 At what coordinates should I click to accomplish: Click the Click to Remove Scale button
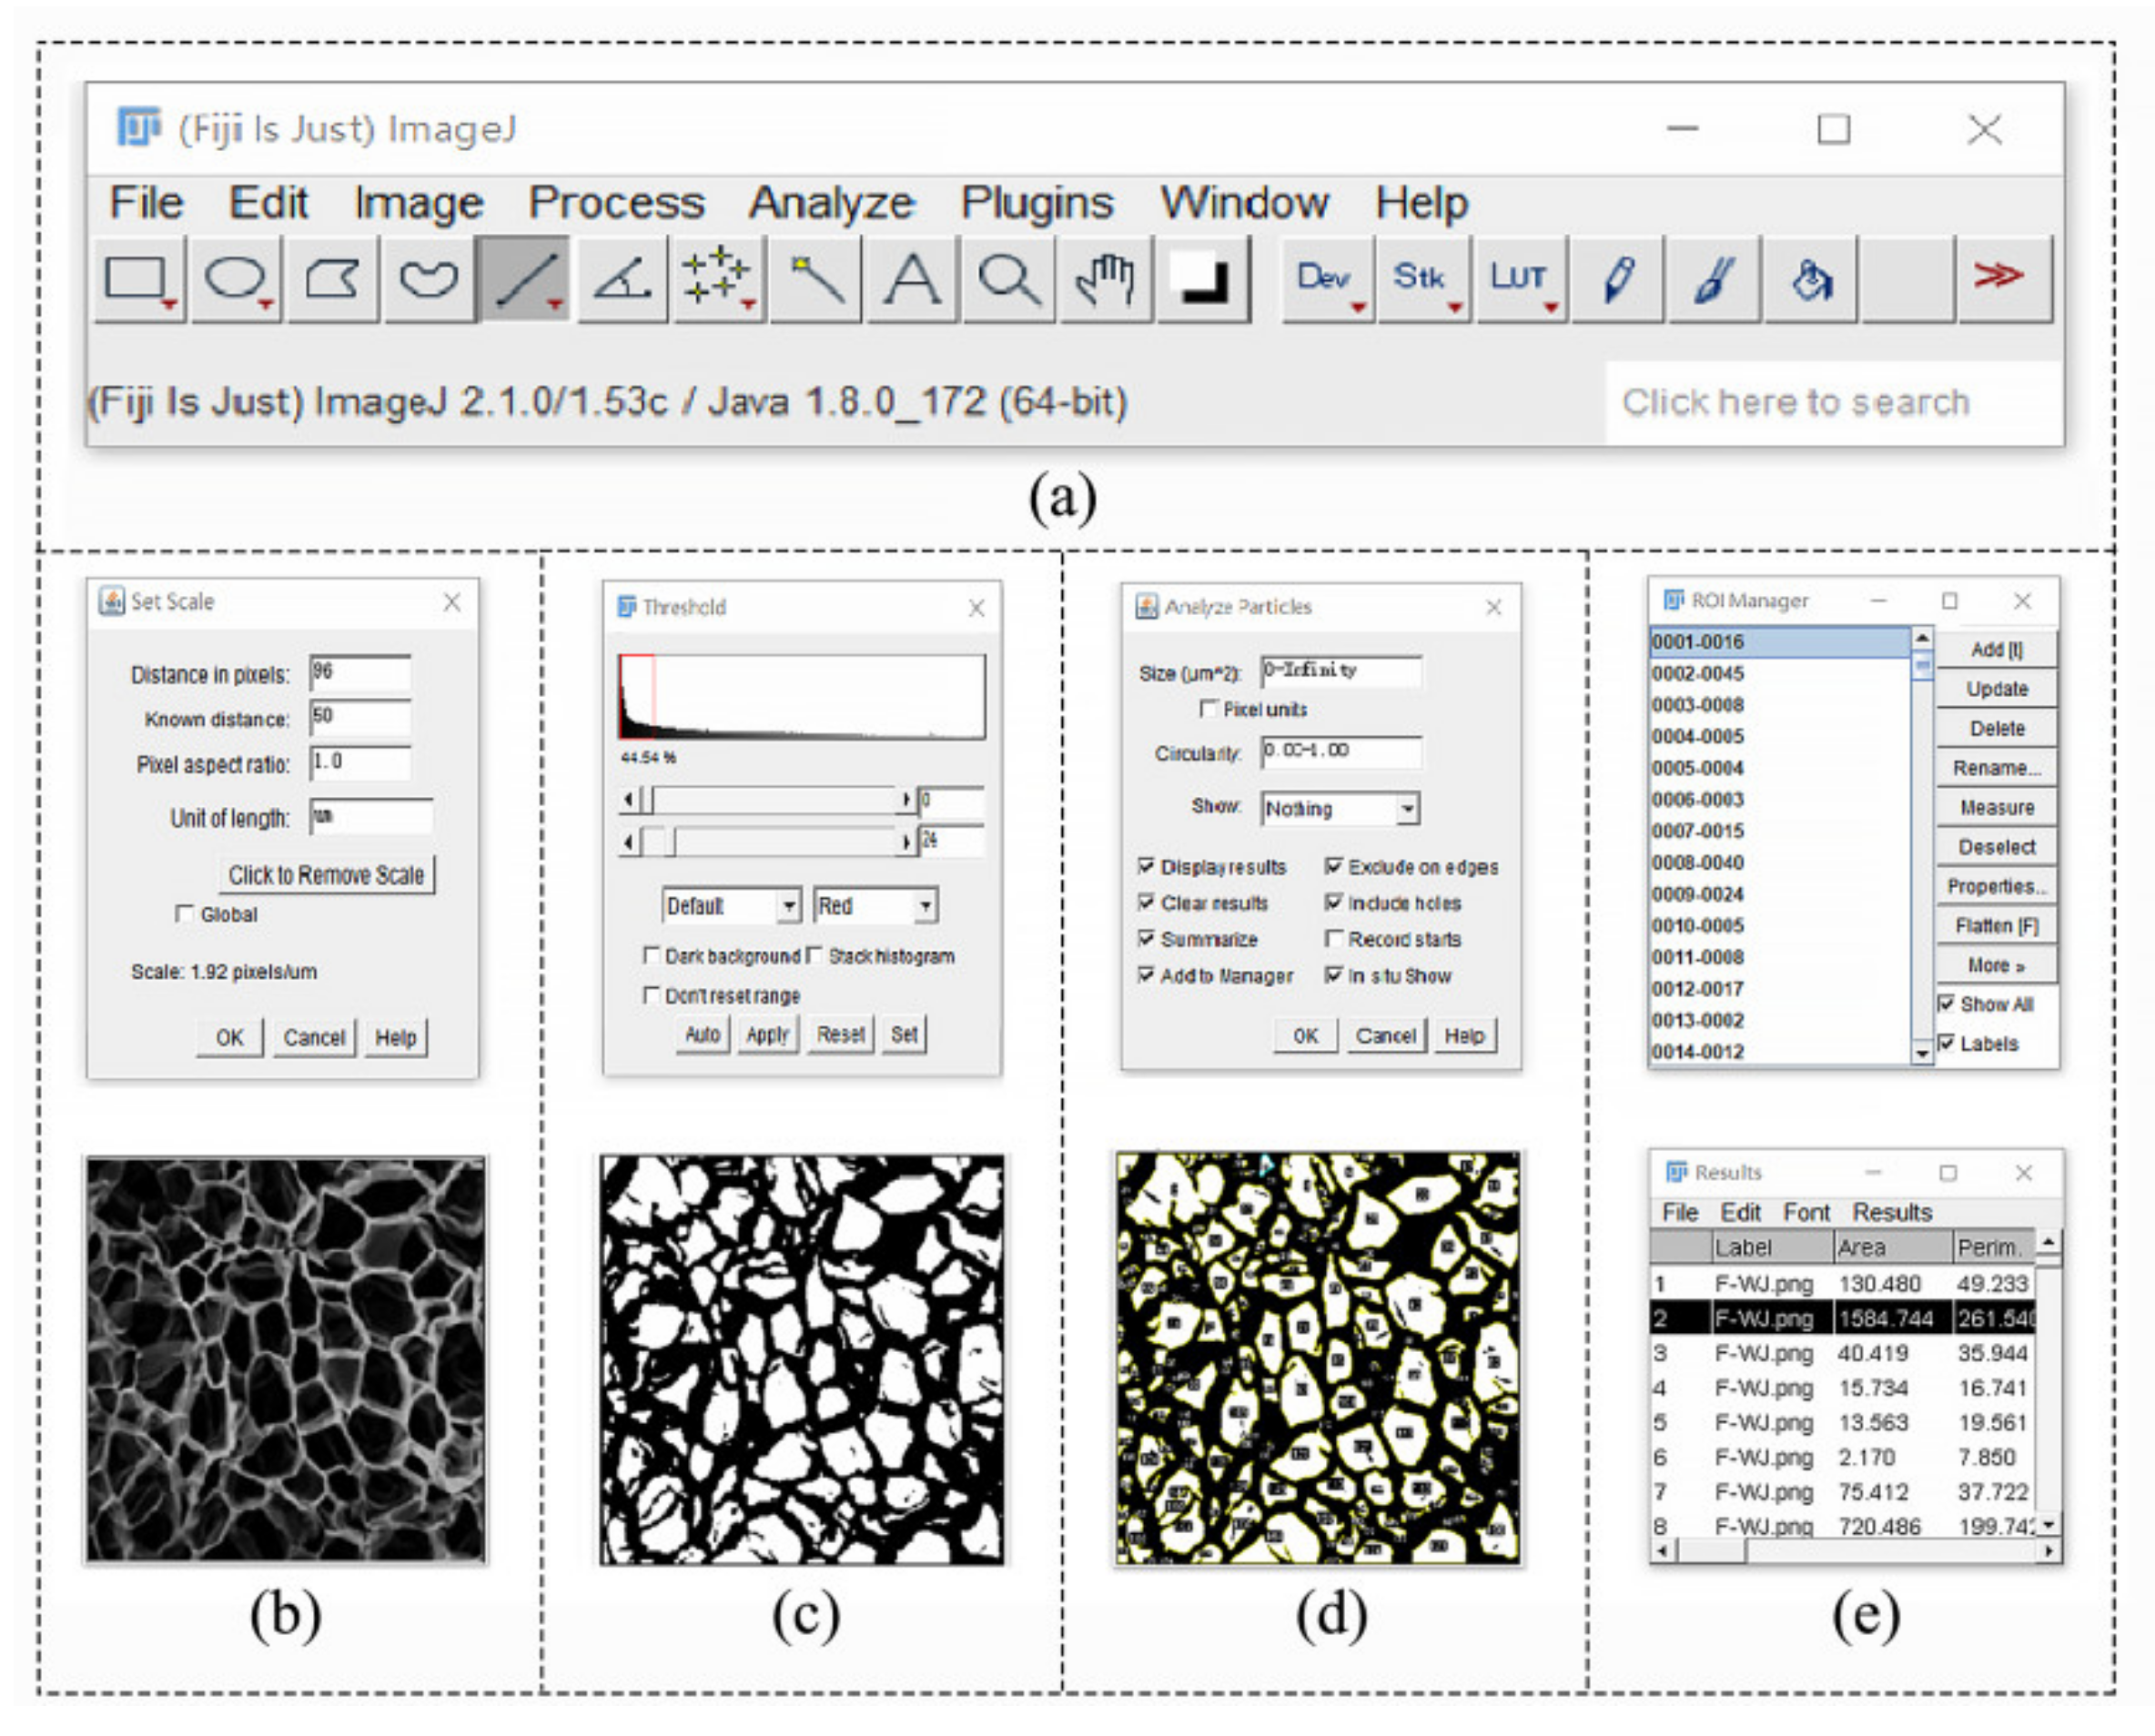326,875
